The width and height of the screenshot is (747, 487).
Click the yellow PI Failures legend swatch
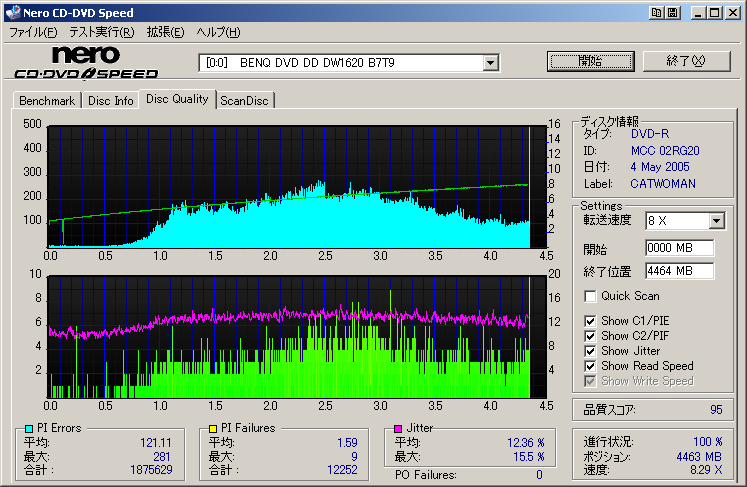tap(213, 428)
